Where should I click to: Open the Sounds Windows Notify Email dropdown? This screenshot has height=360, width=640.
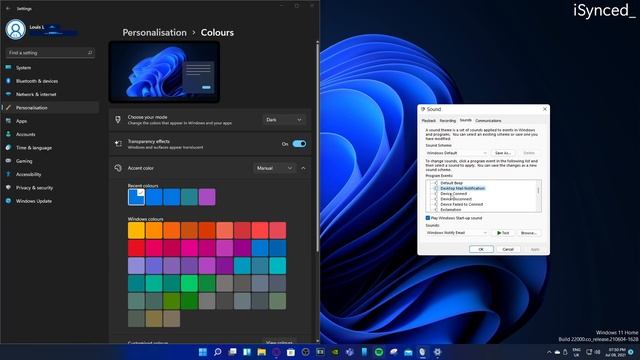click(457, 233)
